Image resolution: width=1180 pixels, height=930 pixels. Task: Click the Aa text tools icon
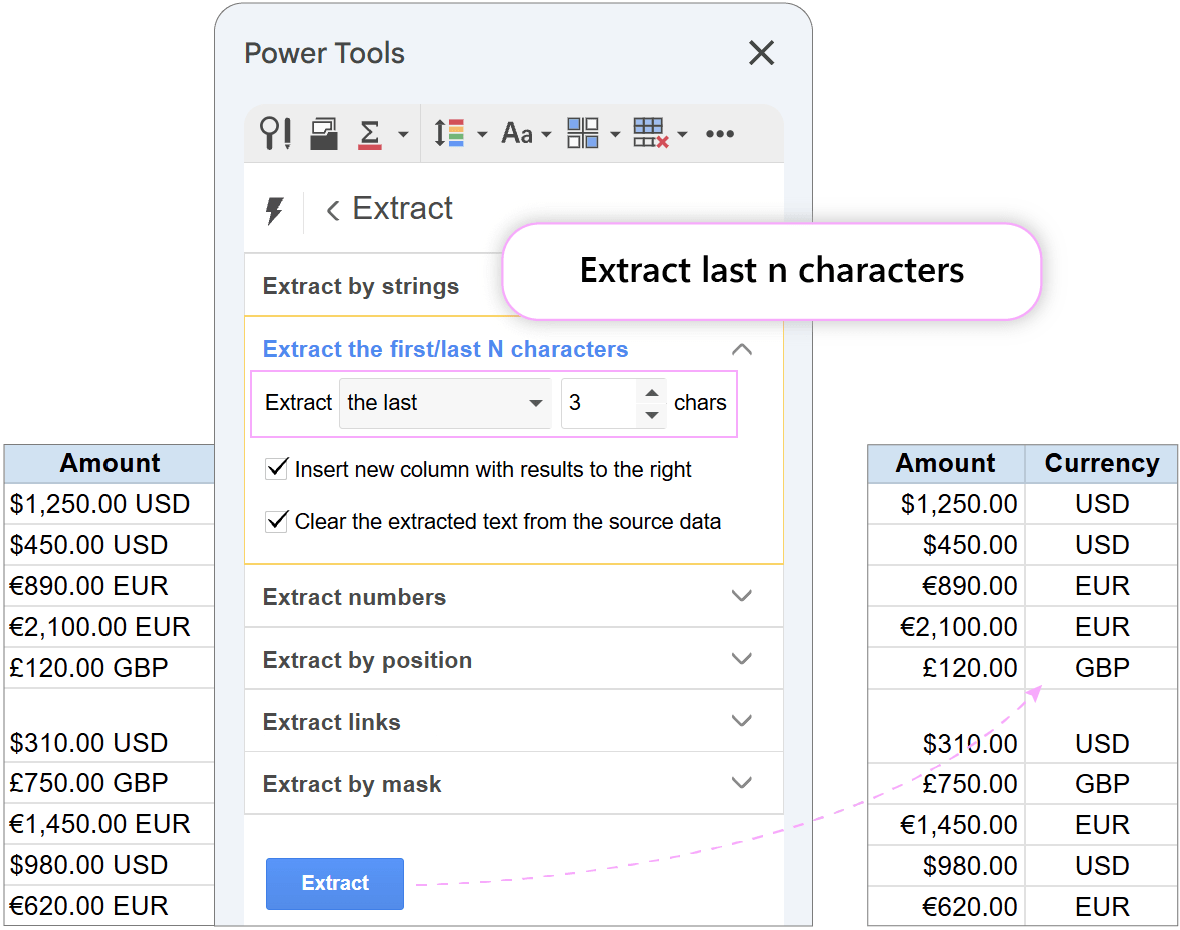[x=517, y=133]
